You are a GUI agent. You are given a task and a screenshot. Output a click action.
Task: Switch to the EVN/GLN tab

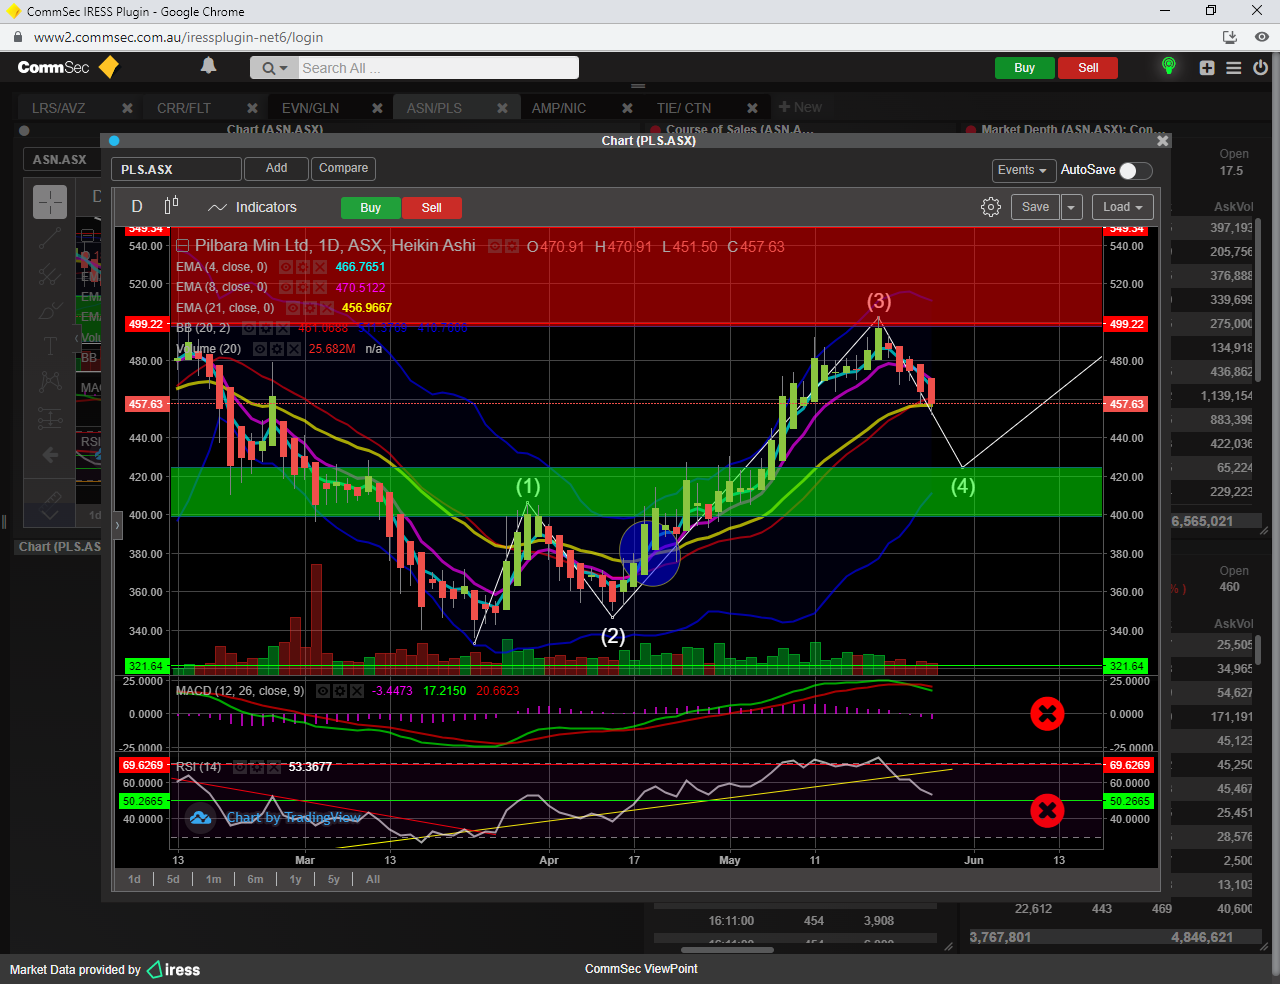(x=310, y=108)
